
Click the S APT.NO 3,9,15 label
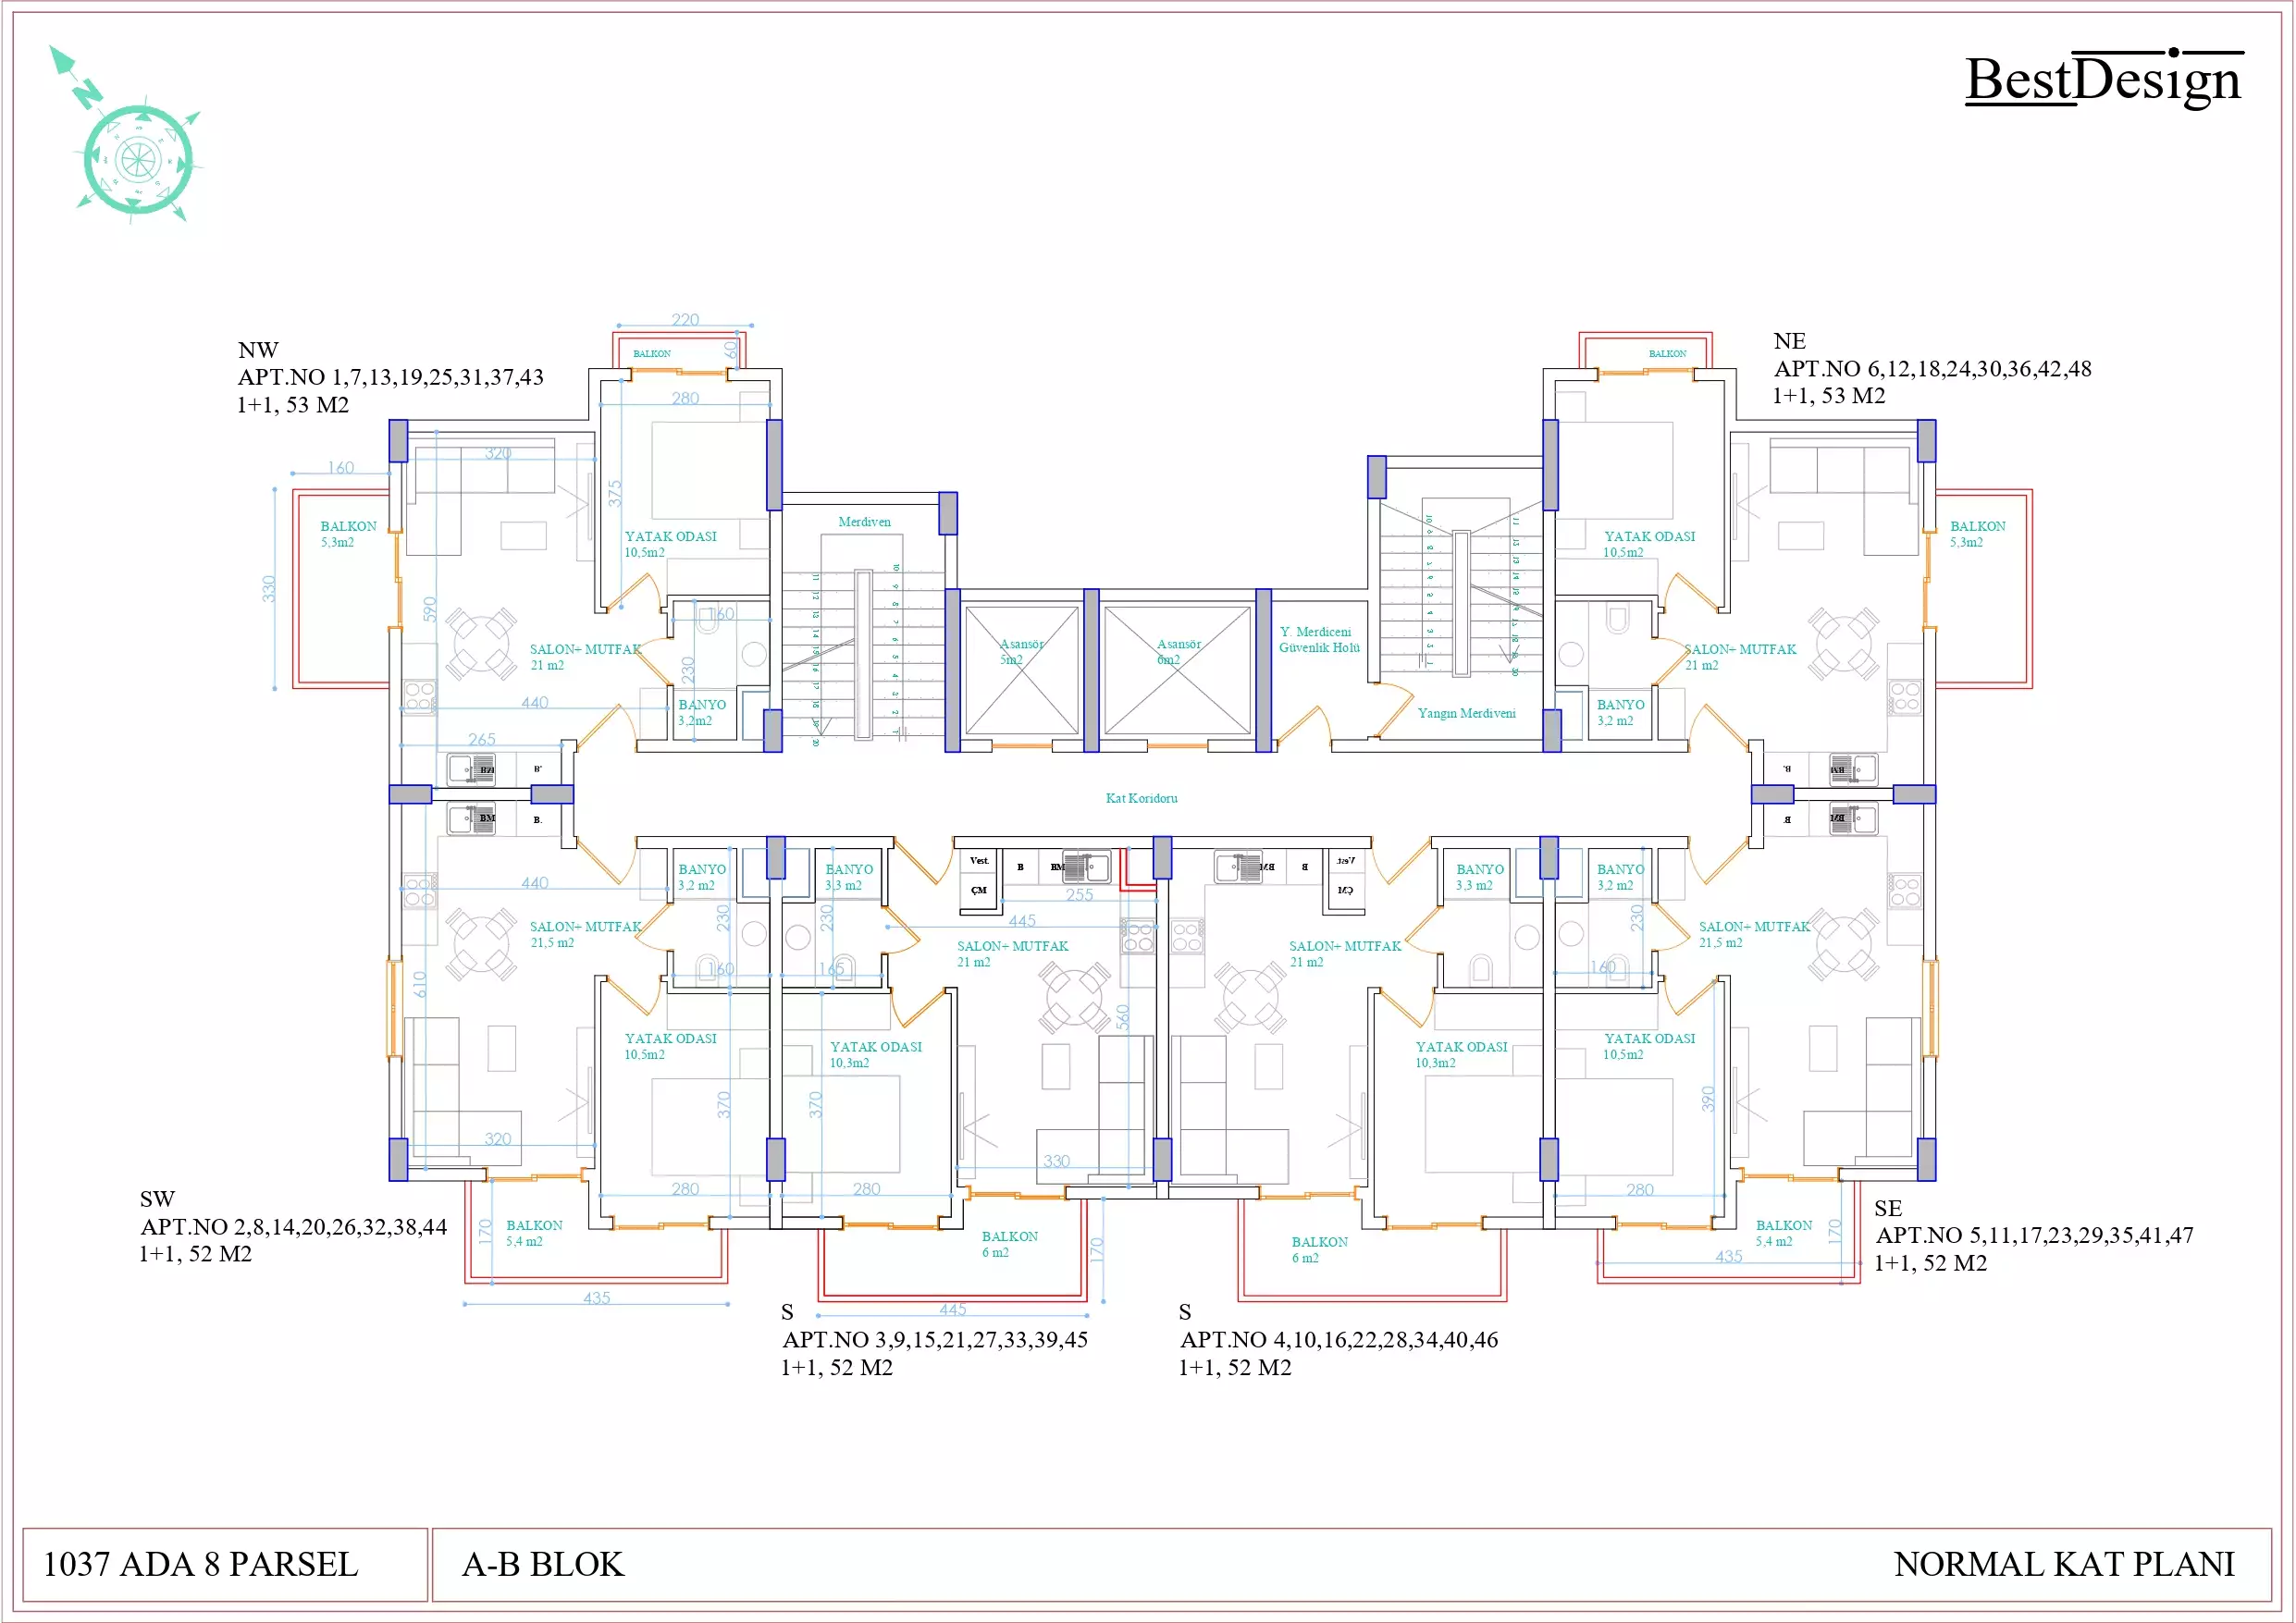[934, 1340]
